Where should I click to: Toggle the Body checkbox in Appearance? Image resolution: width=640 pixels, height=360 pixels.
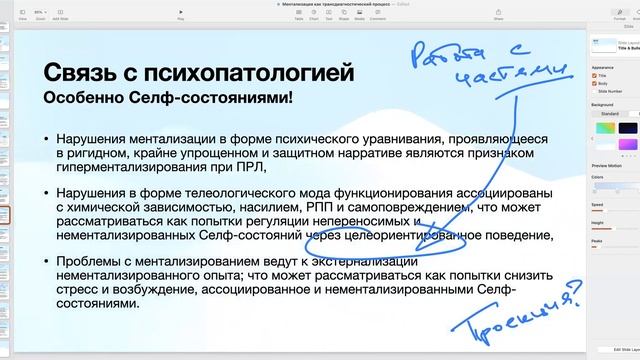(594, 83)
